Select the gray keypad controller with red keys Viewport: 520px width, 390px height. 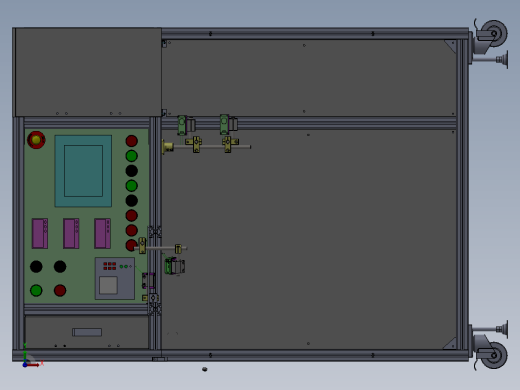(x=115, y=278)
